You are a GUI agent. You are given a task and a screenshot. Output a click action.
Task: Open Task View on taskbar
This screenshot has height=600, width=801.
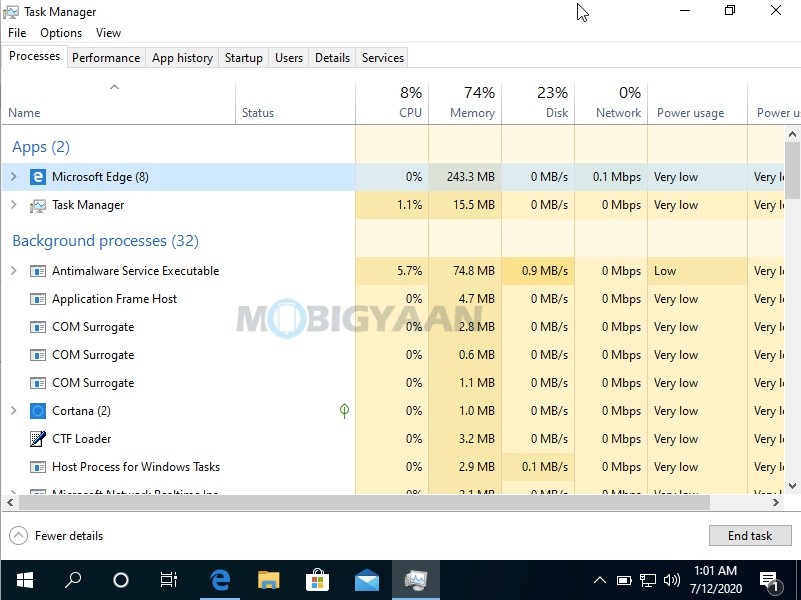(x=169, y=580)
